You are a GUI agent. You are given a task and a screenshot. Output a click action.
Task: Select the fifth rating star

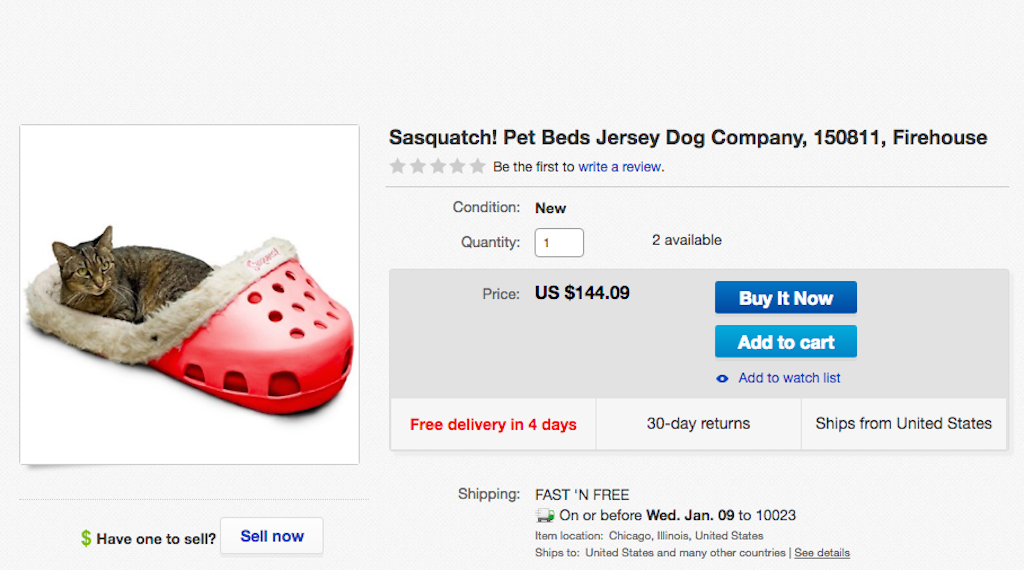point(478,166)
